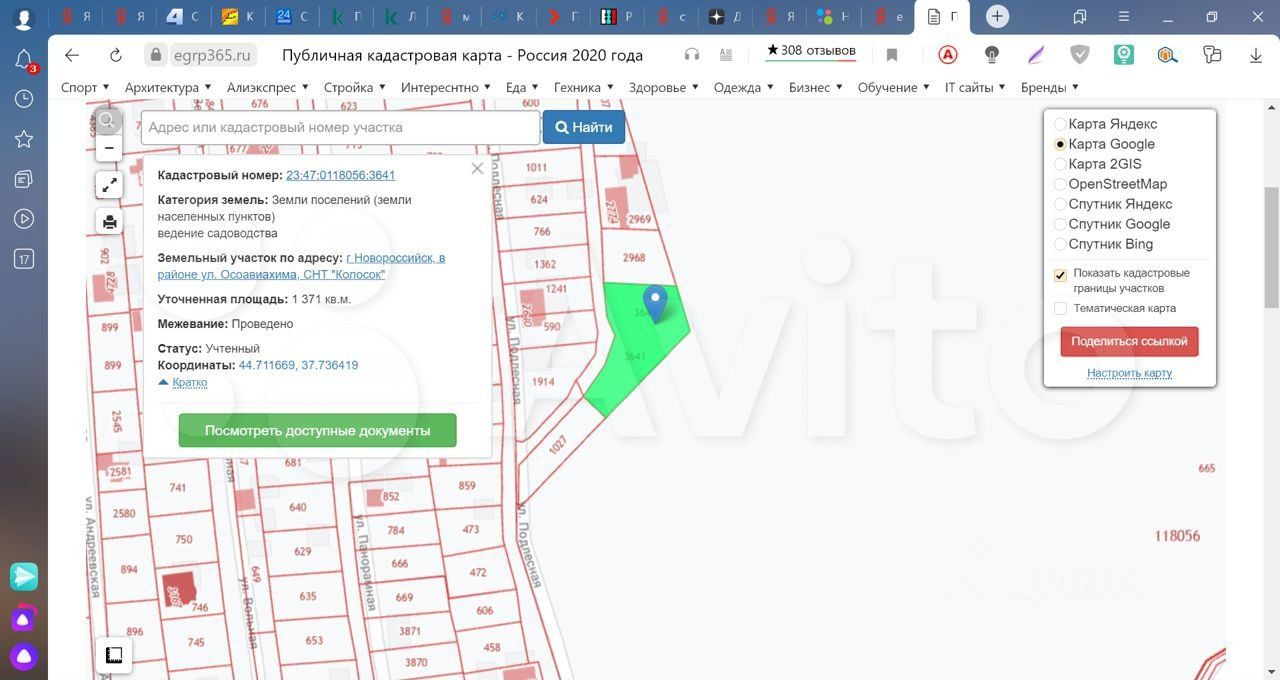Open the Бренды bookmarks folder

(1050, 87)
